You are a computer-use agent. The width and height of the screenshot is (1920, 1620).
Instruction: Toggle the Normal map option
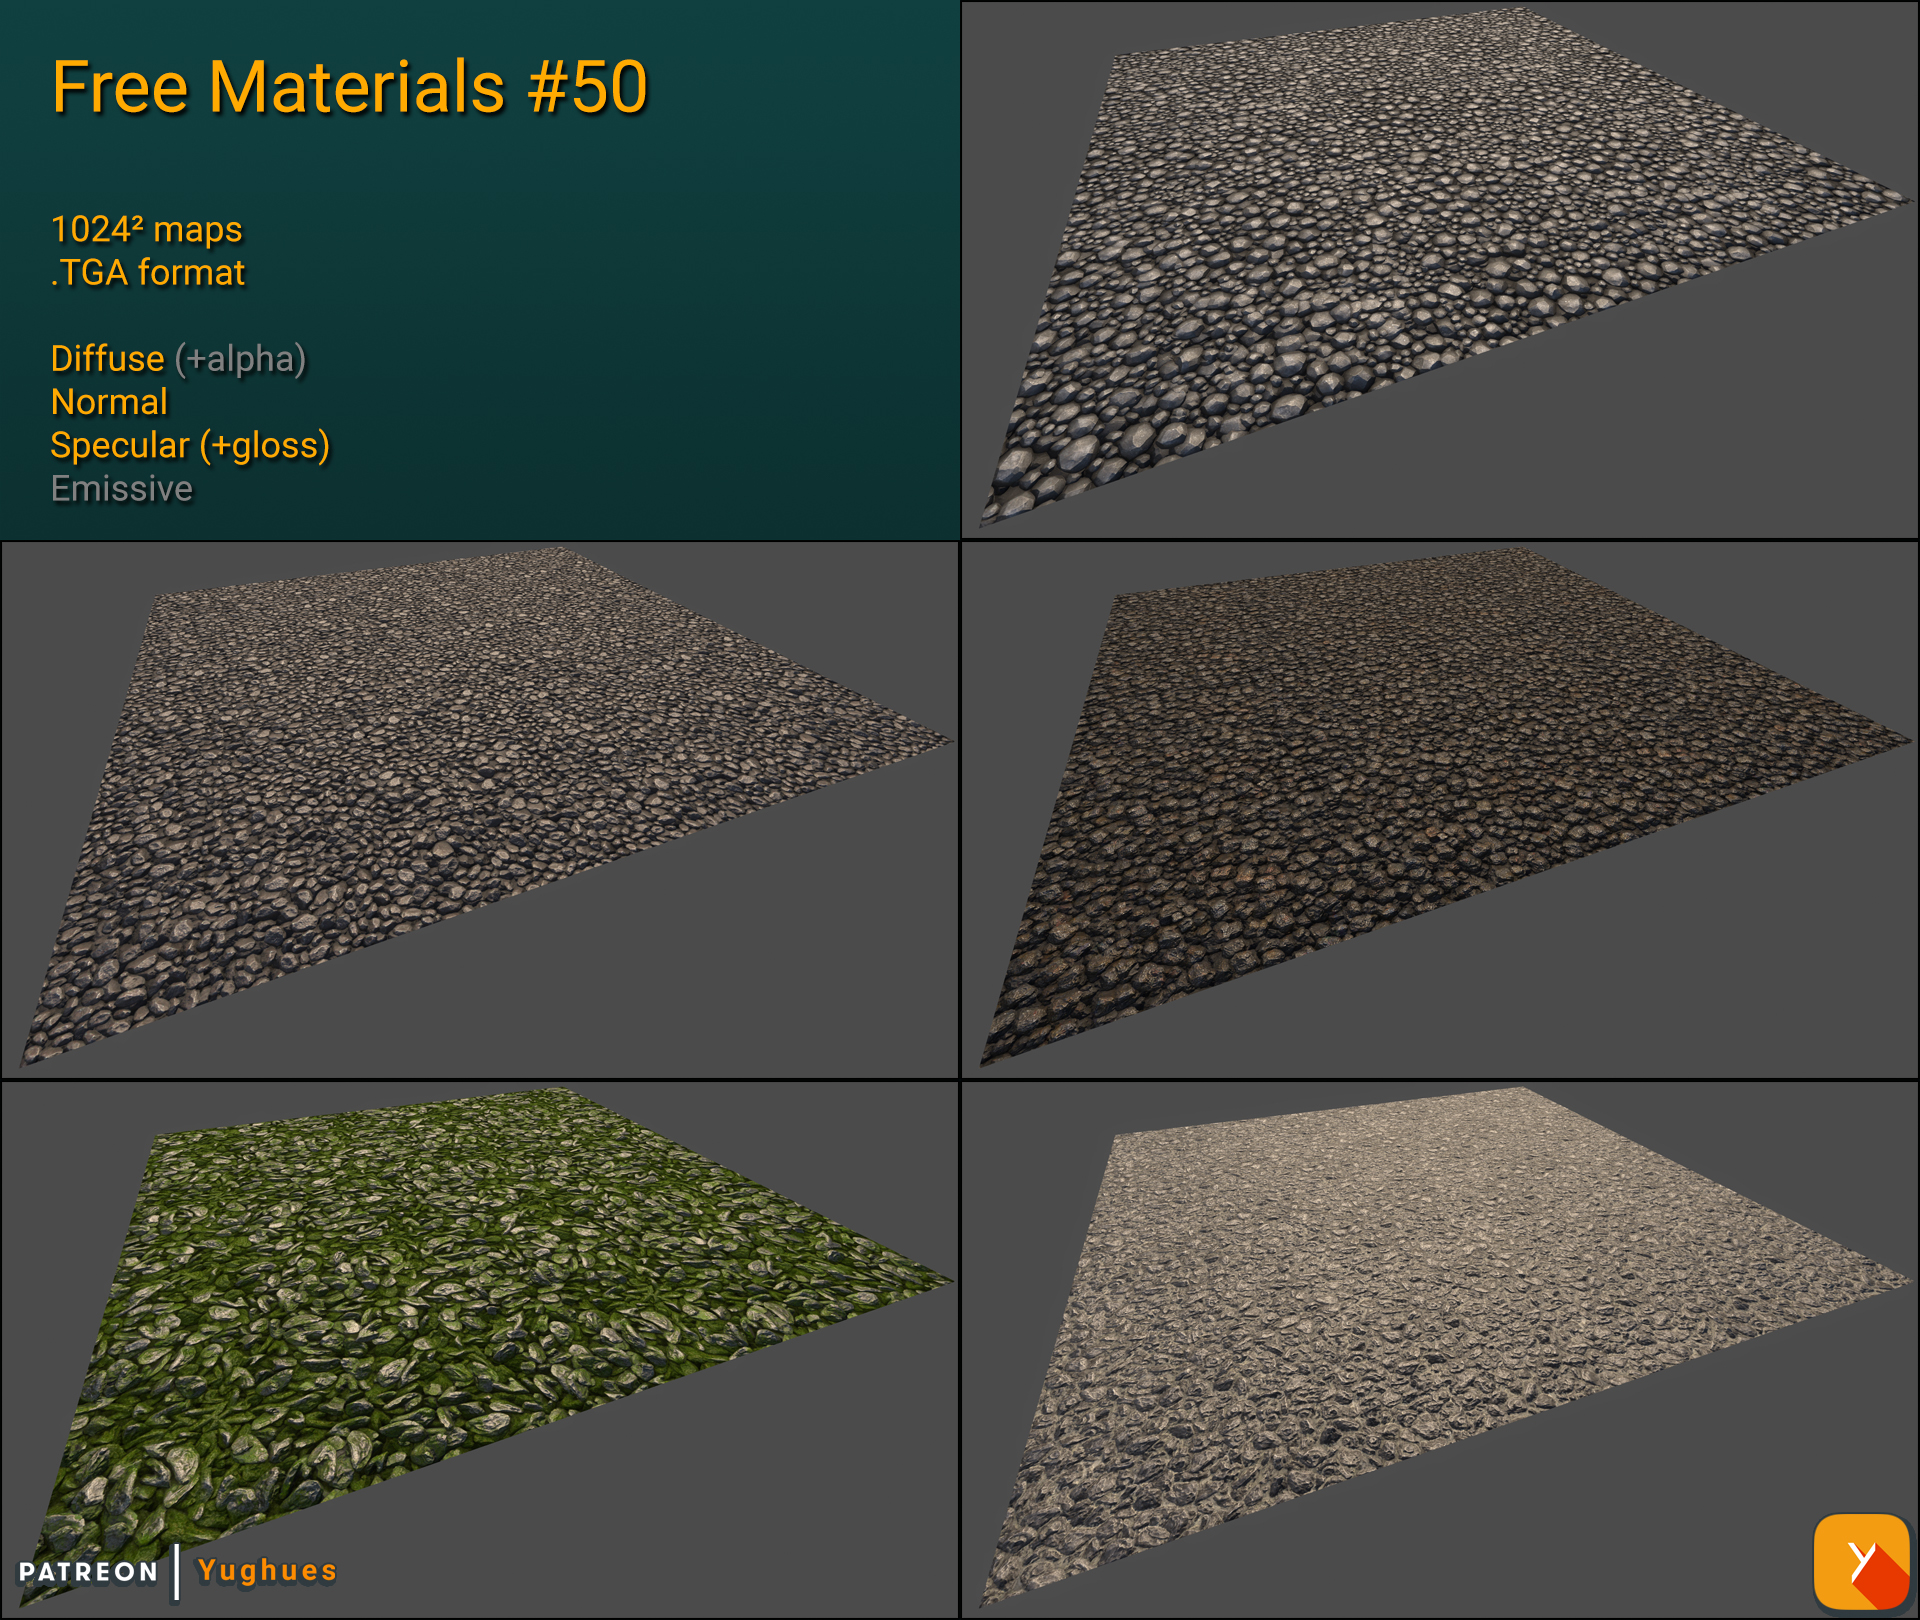point(109,402)
